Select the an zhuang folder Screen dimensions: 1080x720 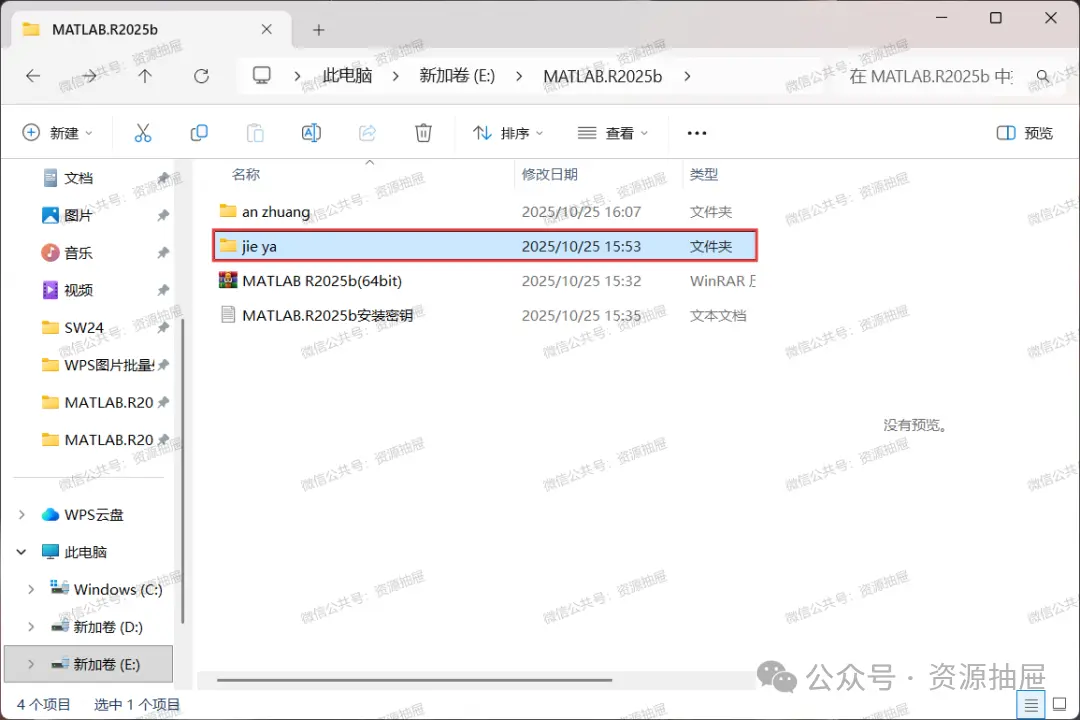485,212
